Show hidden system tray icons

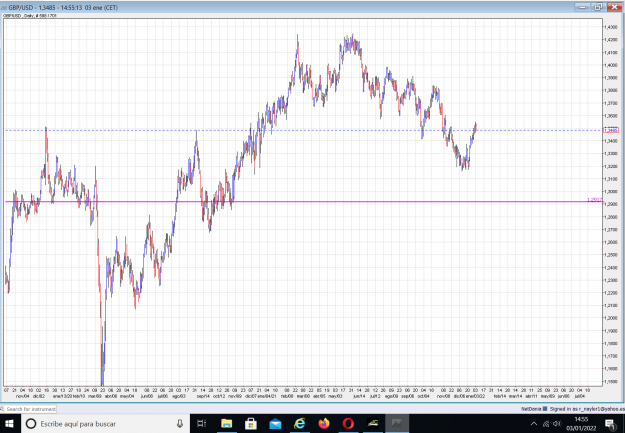tap(534, 424)
